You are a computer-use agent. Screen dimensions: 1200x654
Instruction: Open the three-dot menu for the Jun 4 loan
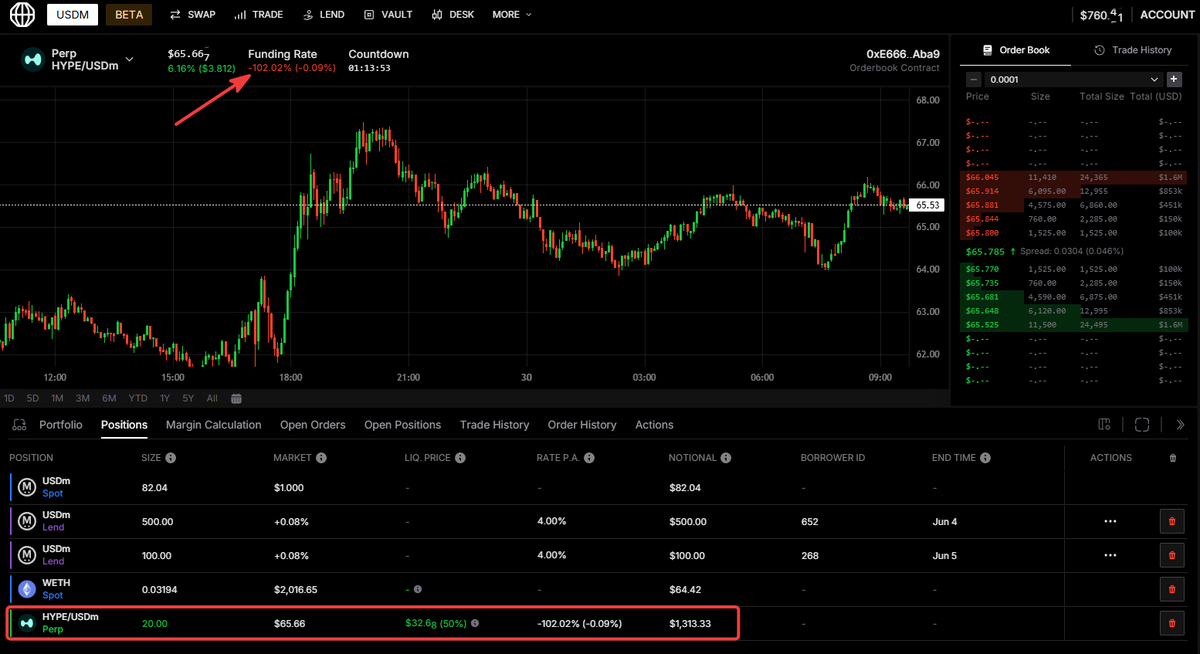(x=1110, y=521)
